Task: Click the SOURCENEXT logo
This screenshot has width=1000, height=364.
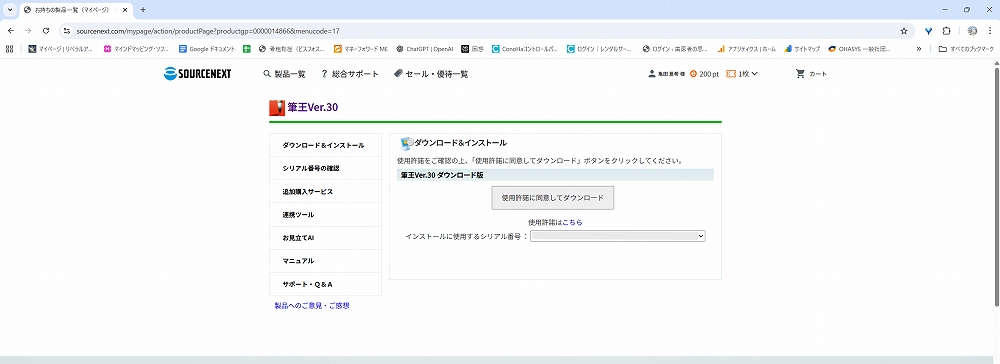Action: pyautogui.click(x=197, y=74)
